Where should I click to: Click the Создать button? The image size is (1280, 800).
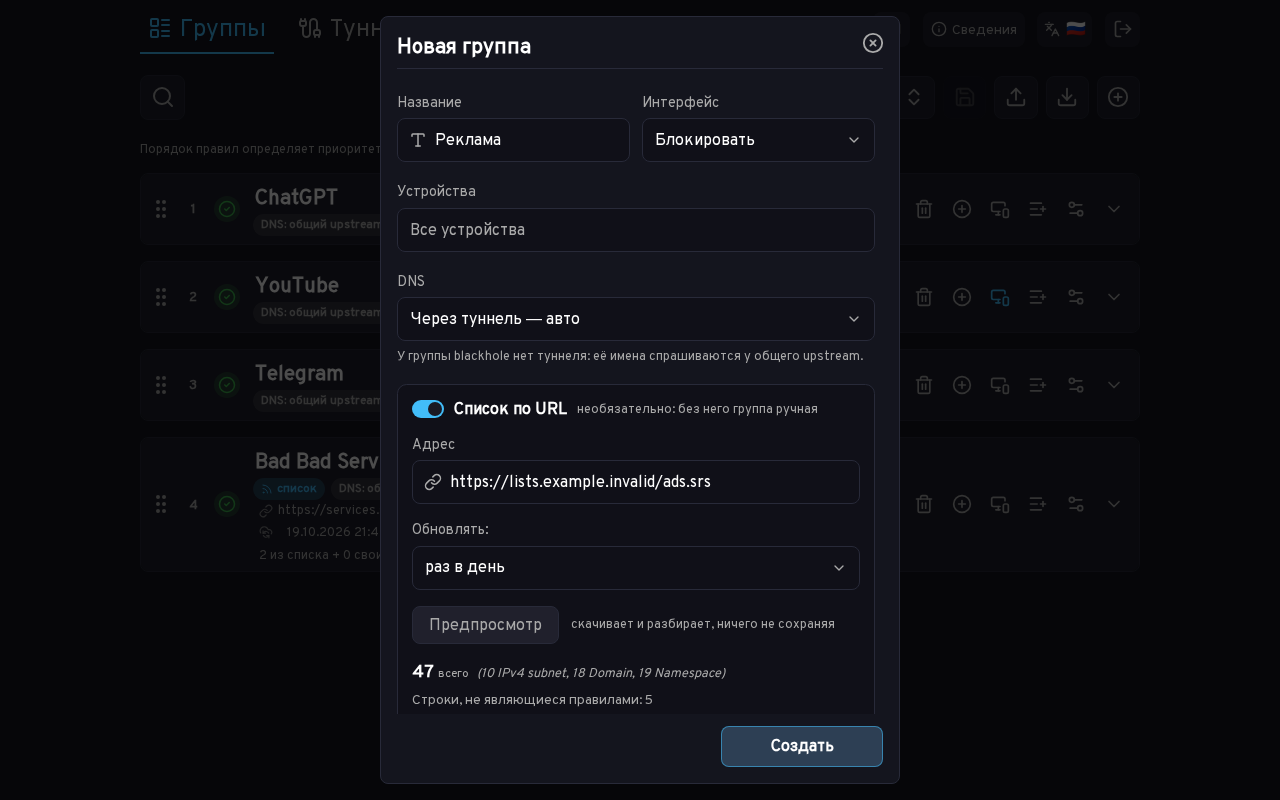click(802, 746)
